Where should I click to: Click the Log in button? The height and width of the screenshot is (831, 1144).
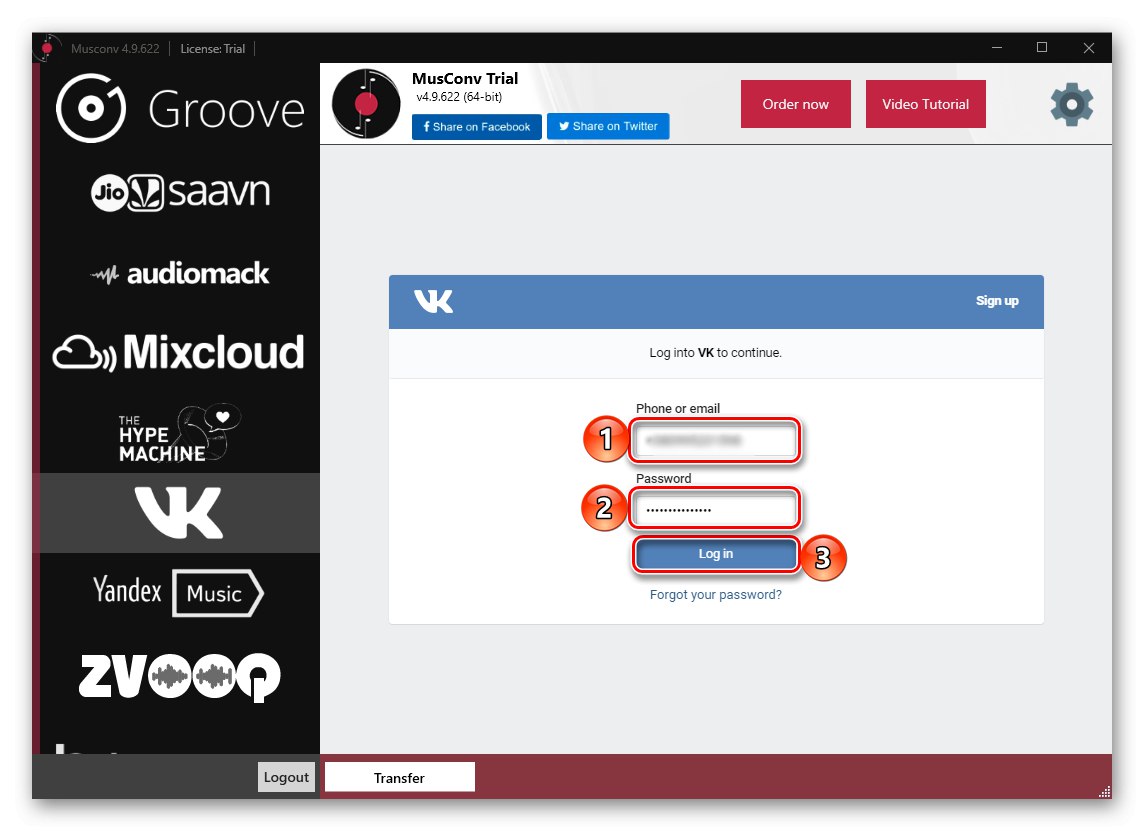tap(716, 554)
